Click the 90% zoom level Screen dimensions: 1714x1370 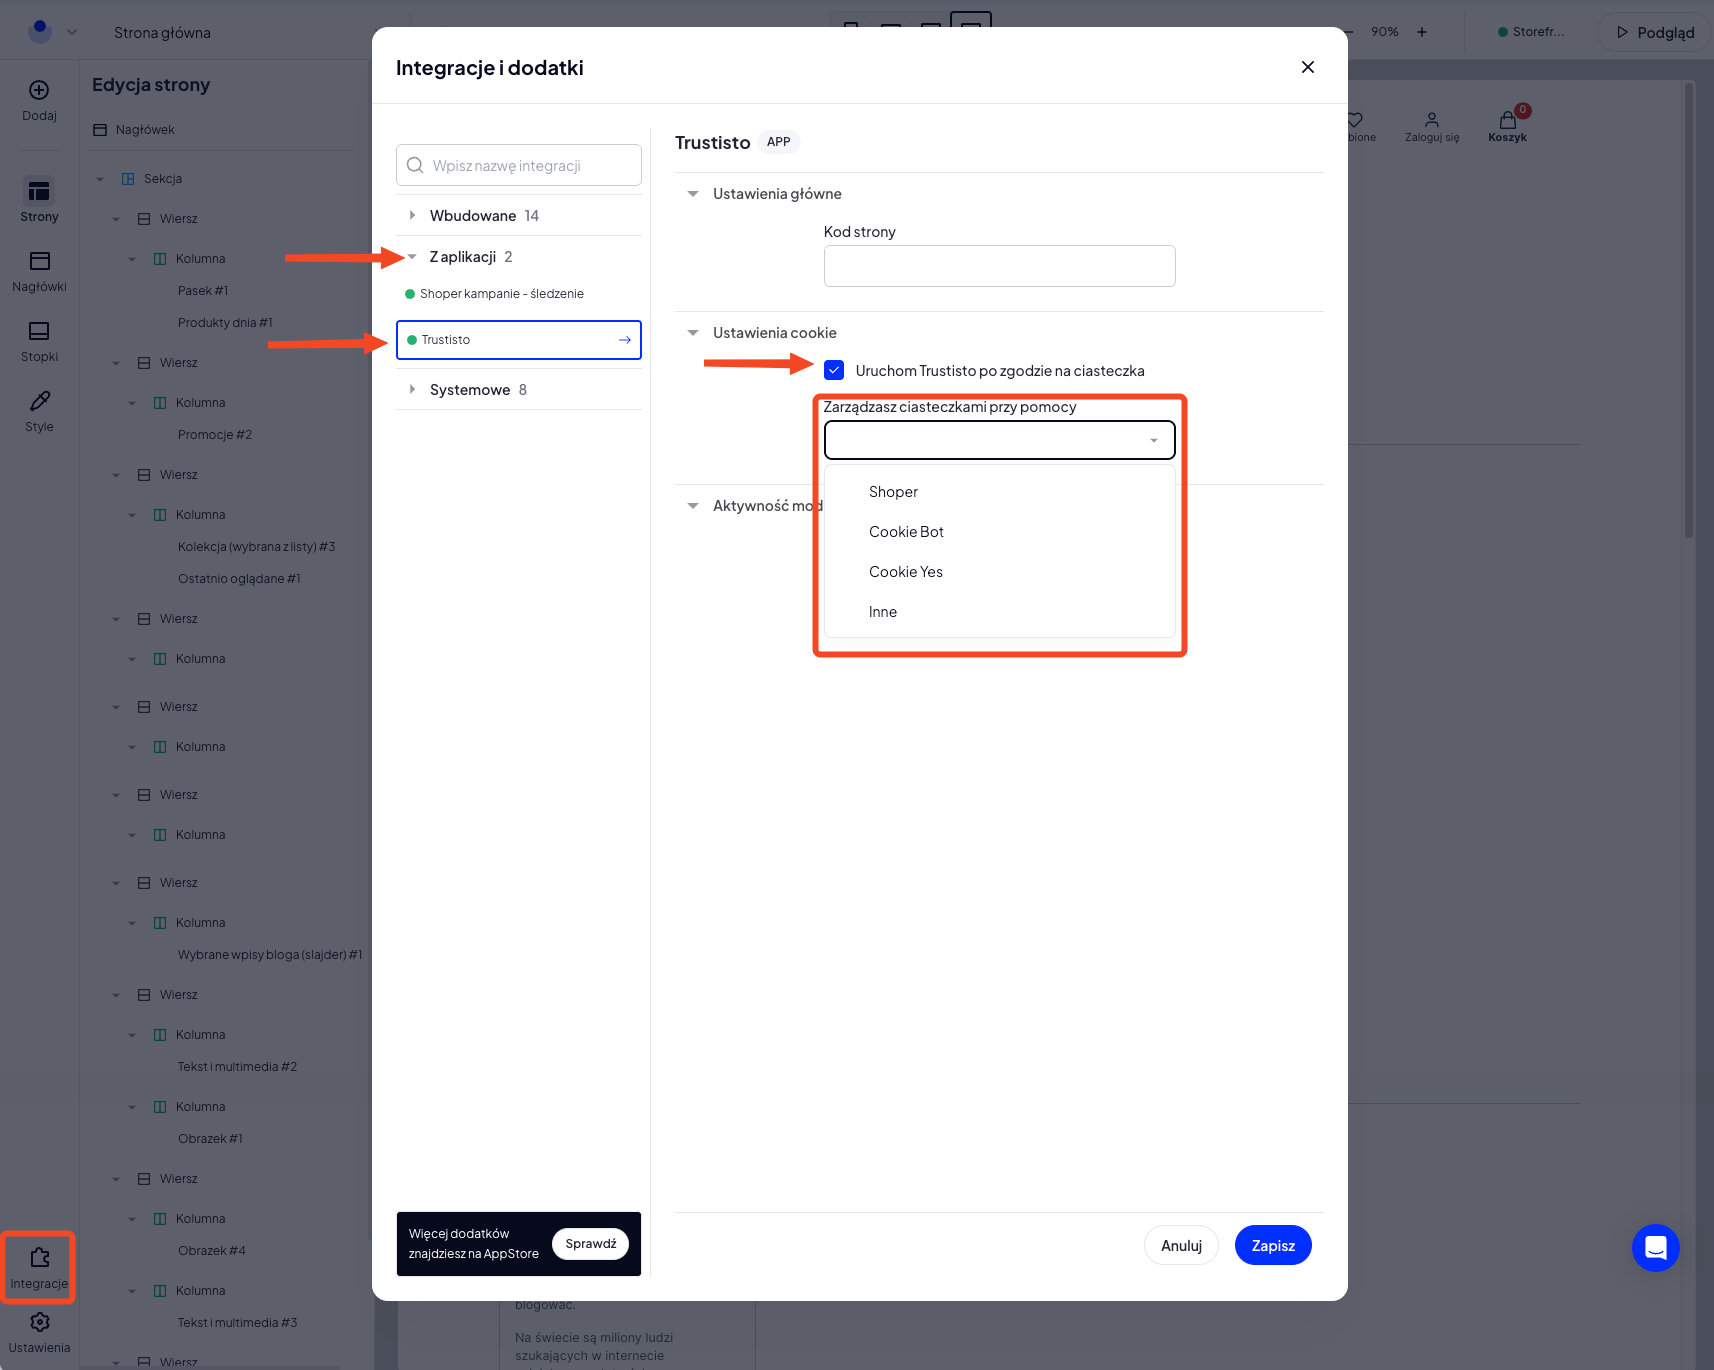(1385, 32)
